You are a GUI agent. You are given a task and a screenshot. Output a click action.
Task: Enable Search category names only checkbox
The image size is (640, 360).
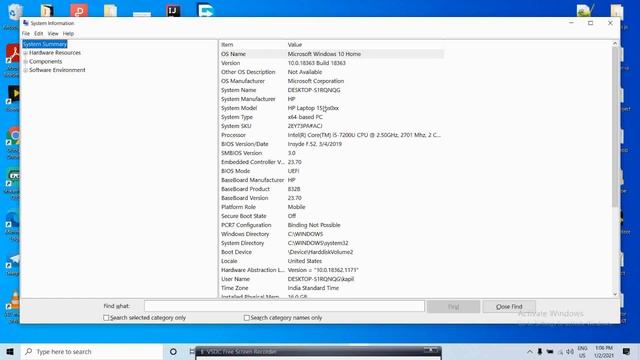coord(247,318)
